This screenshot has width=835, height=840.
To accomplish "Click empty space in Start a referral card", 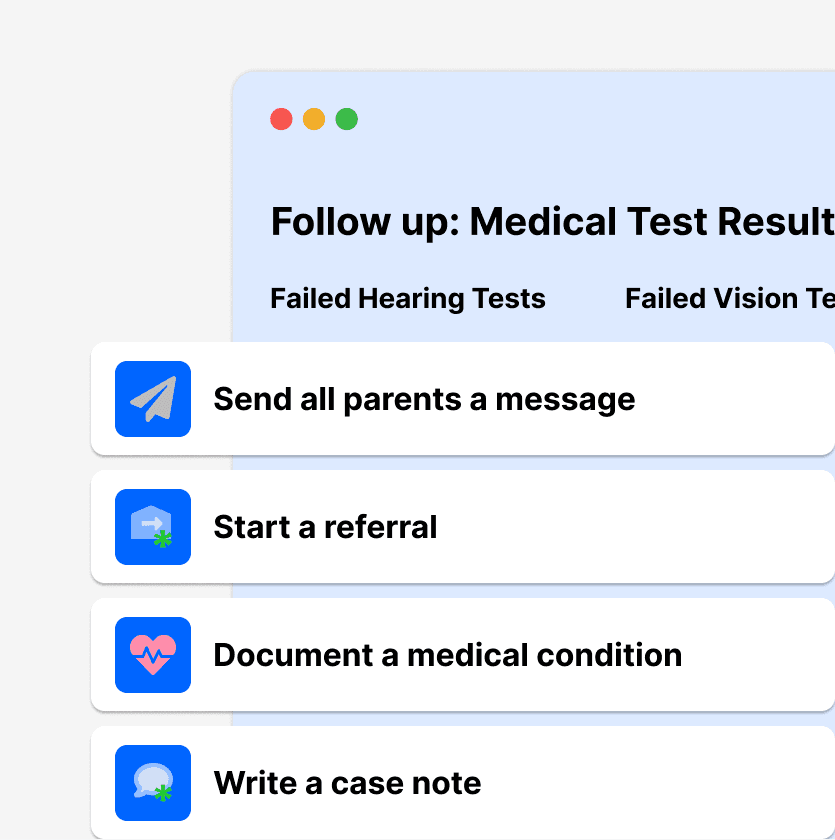I will tap(643, 527).
